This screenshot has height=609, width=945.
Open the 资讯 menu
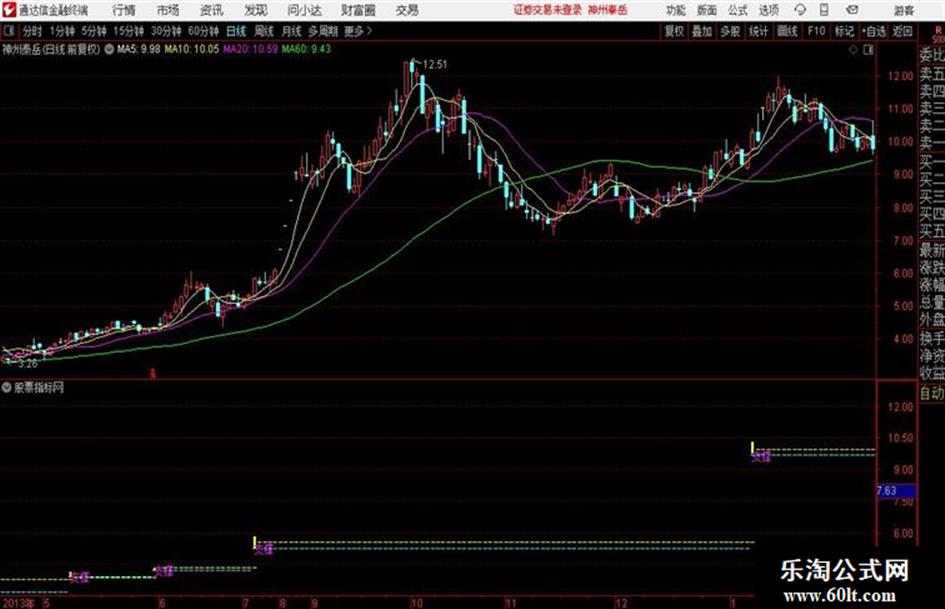point(212,10)
